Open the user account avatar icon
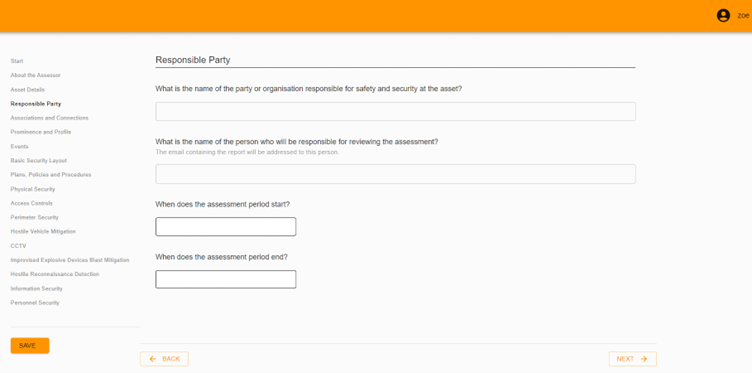 click(723, 16)
